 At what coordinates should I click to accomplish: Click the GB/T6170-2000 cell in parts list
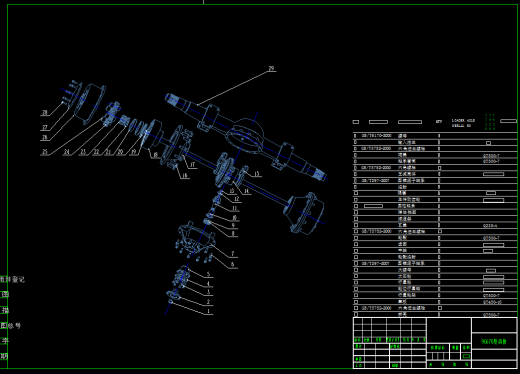376,136
